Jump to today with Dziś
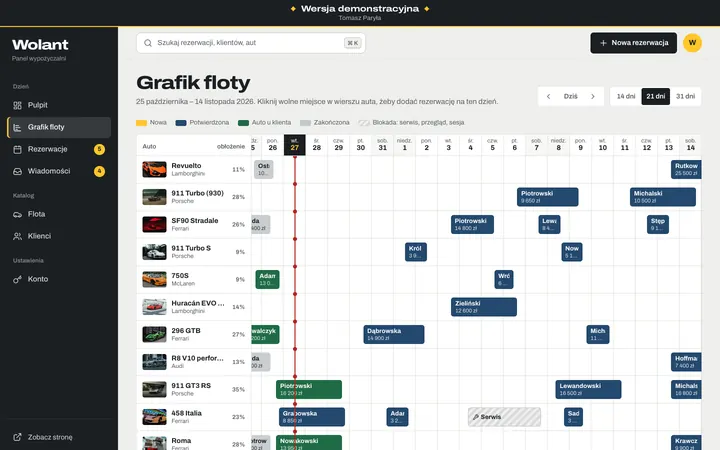The height and width of the screenshot is (450, 720). pos(570,96)
